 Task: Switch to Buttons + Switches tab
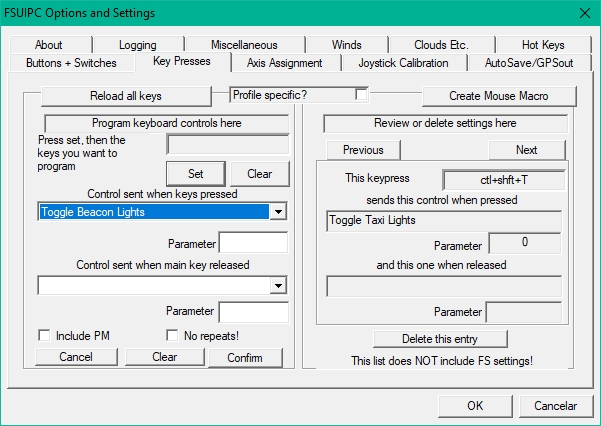[71, 63]
